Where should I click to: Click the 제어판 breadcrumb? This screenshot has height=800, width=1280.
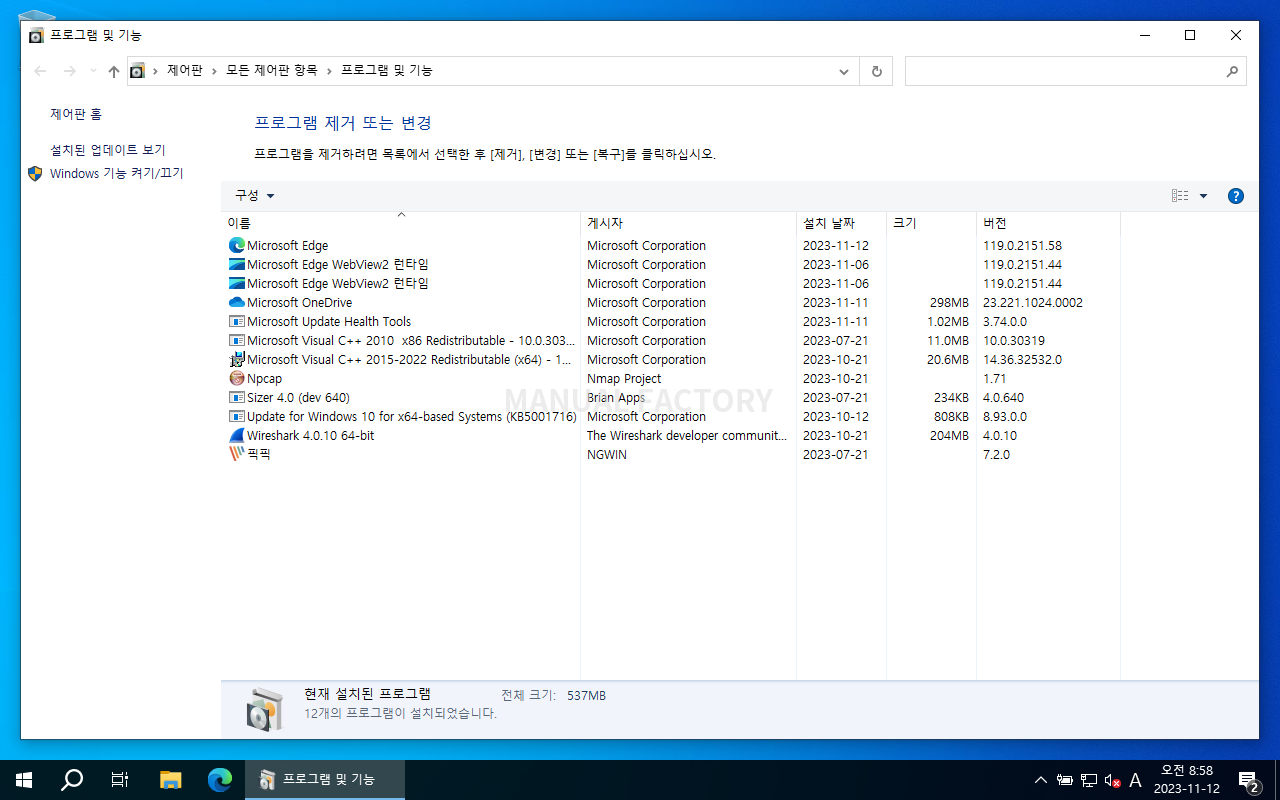point(184,71)
